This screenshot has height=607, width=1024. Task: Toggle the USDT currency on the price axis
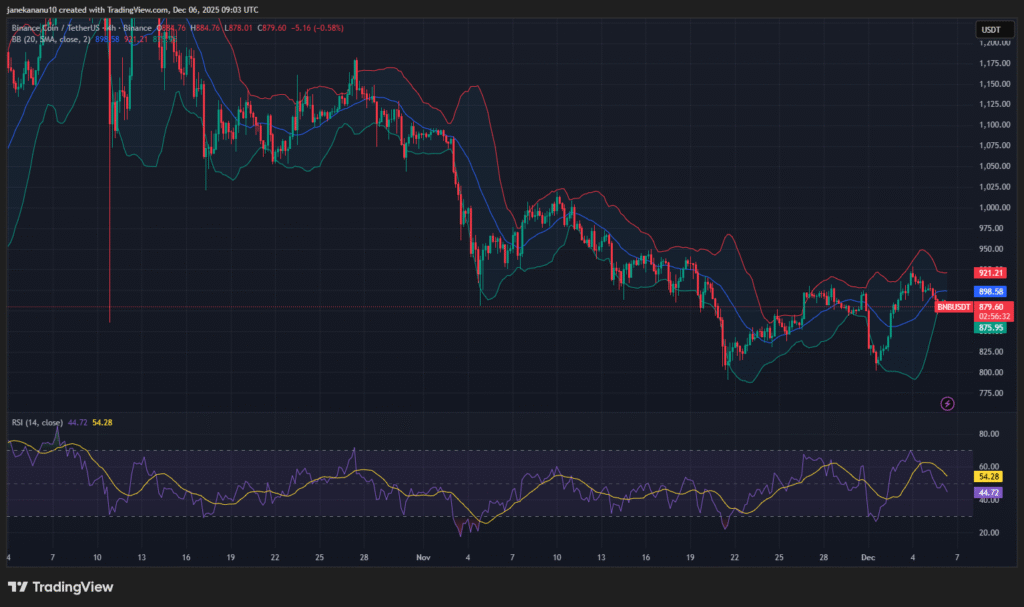(995, 30)
